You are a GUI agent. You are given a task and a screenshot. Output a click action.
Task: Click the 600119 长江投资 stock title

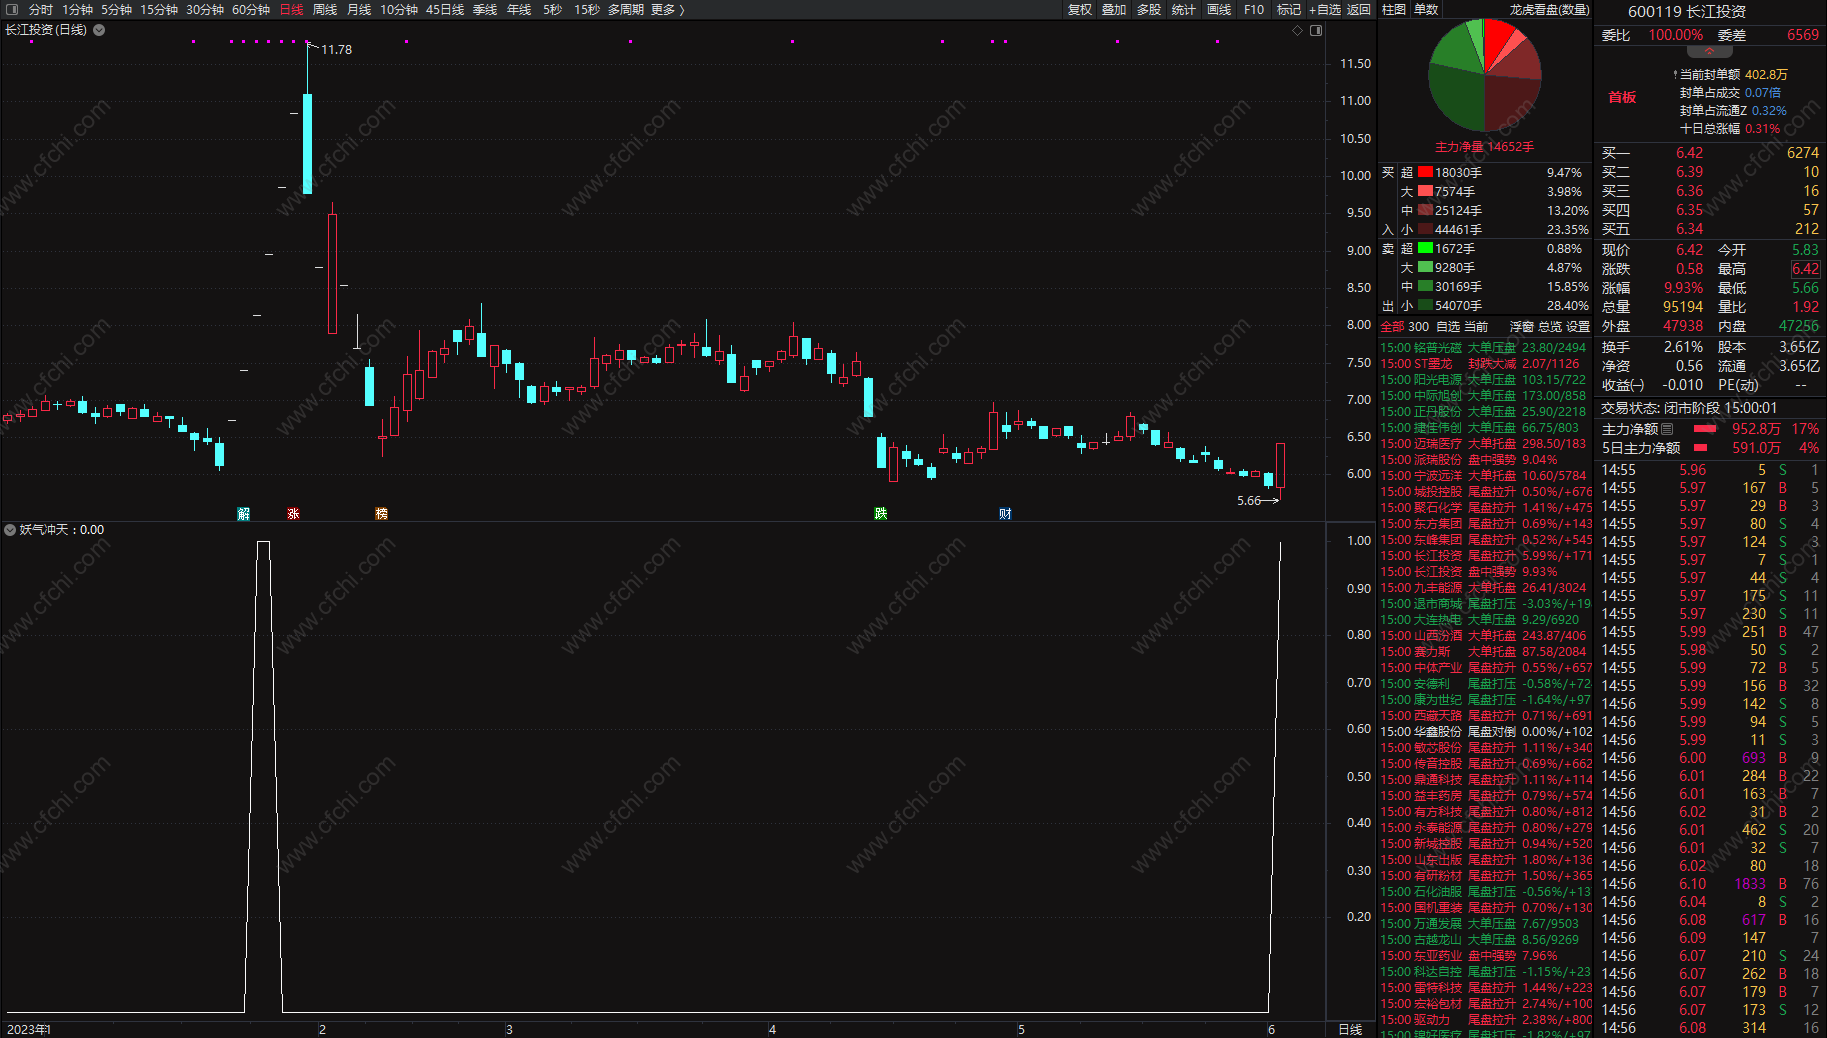click(1687, 11)
